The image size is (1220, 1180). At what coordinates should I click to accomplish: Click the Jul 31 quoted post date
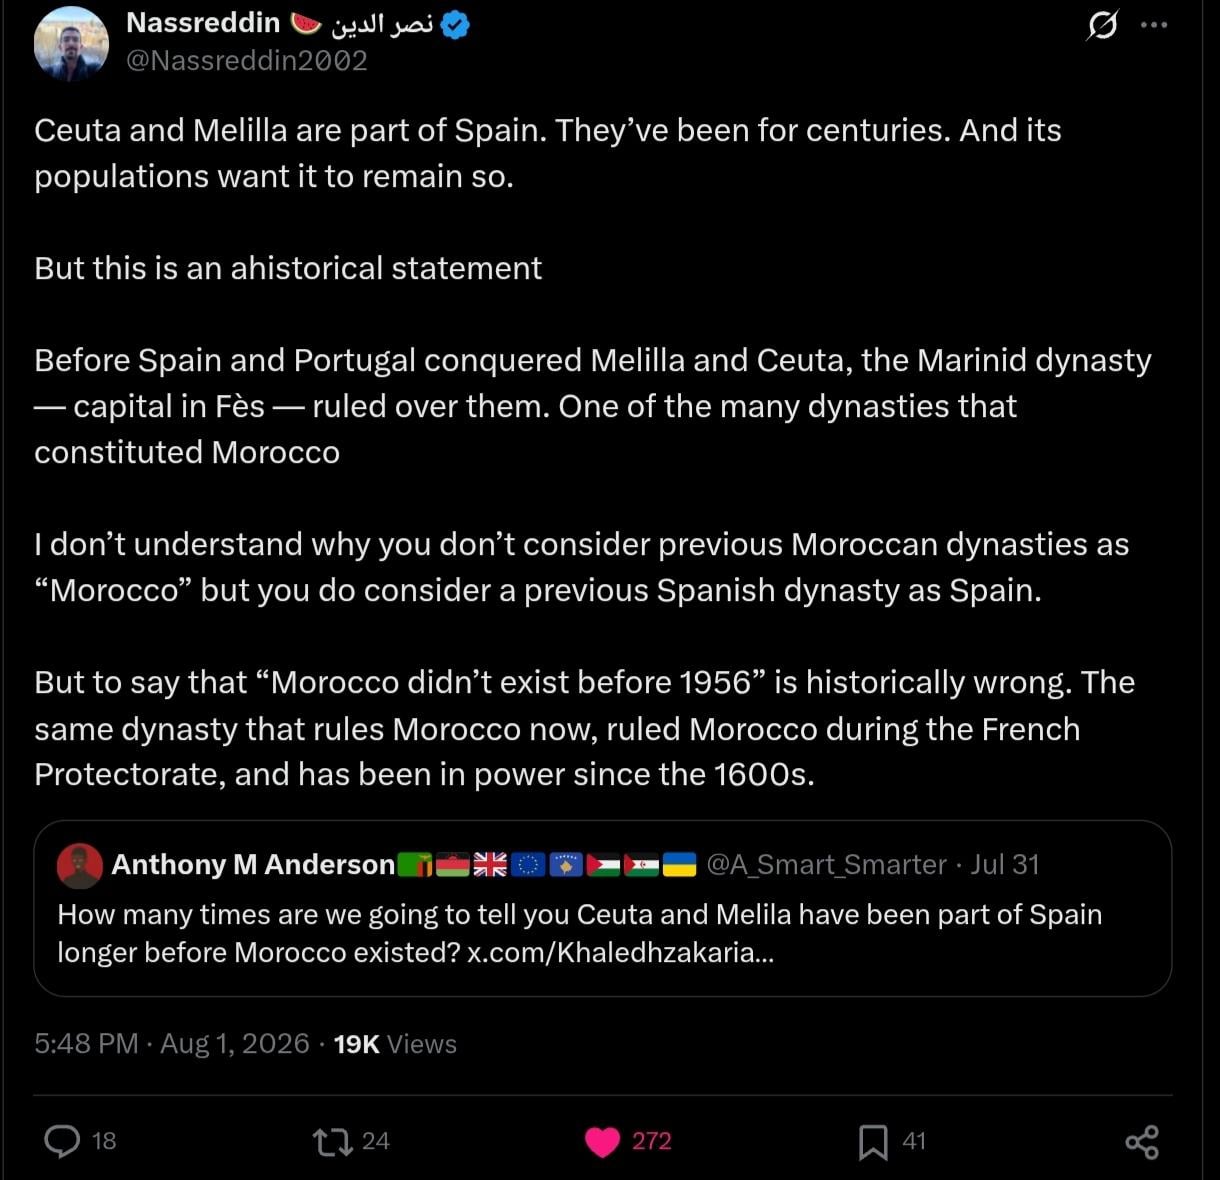click(1004, 864)
